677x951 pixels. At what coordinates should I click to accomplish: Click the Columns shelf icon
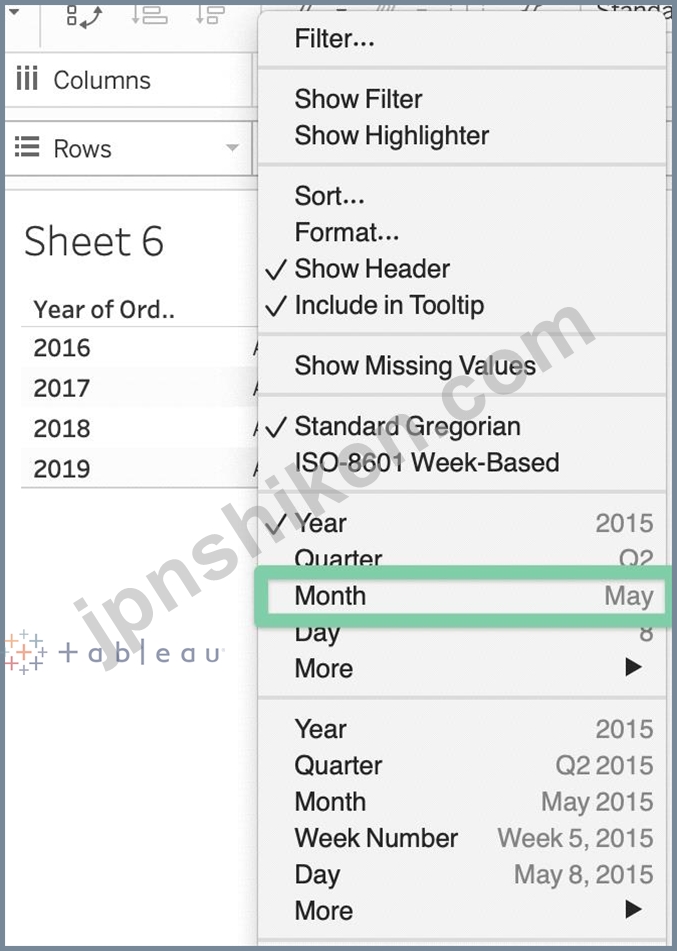coord(27,80)
